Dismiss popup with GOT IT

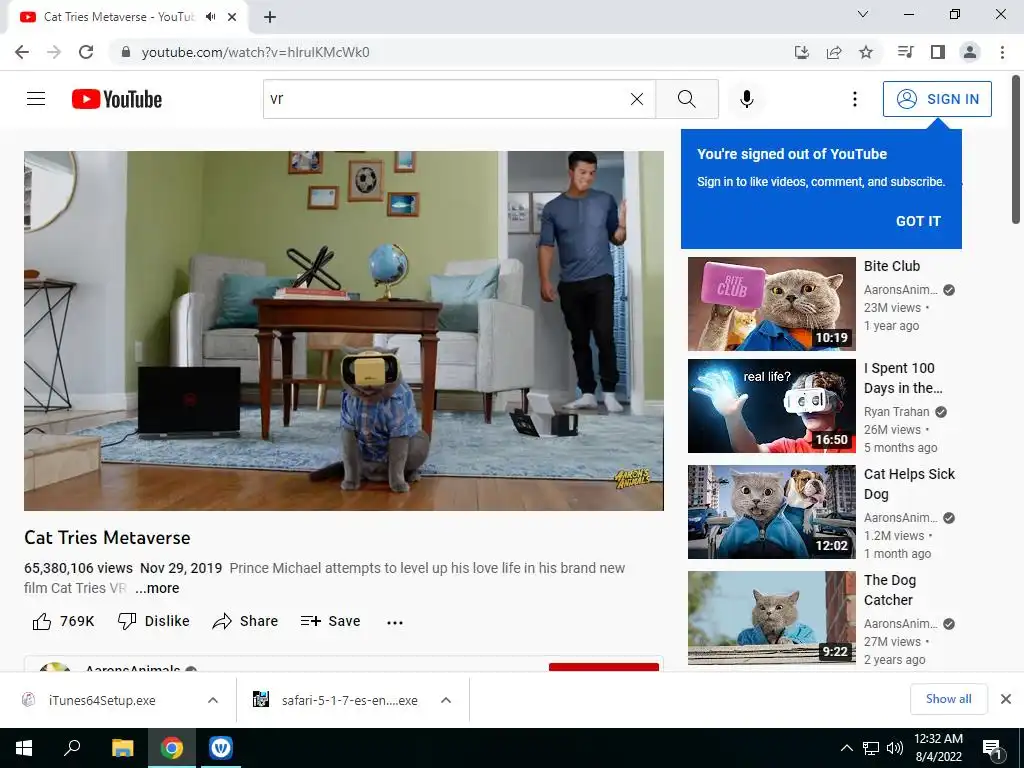[x=918, y=221]
